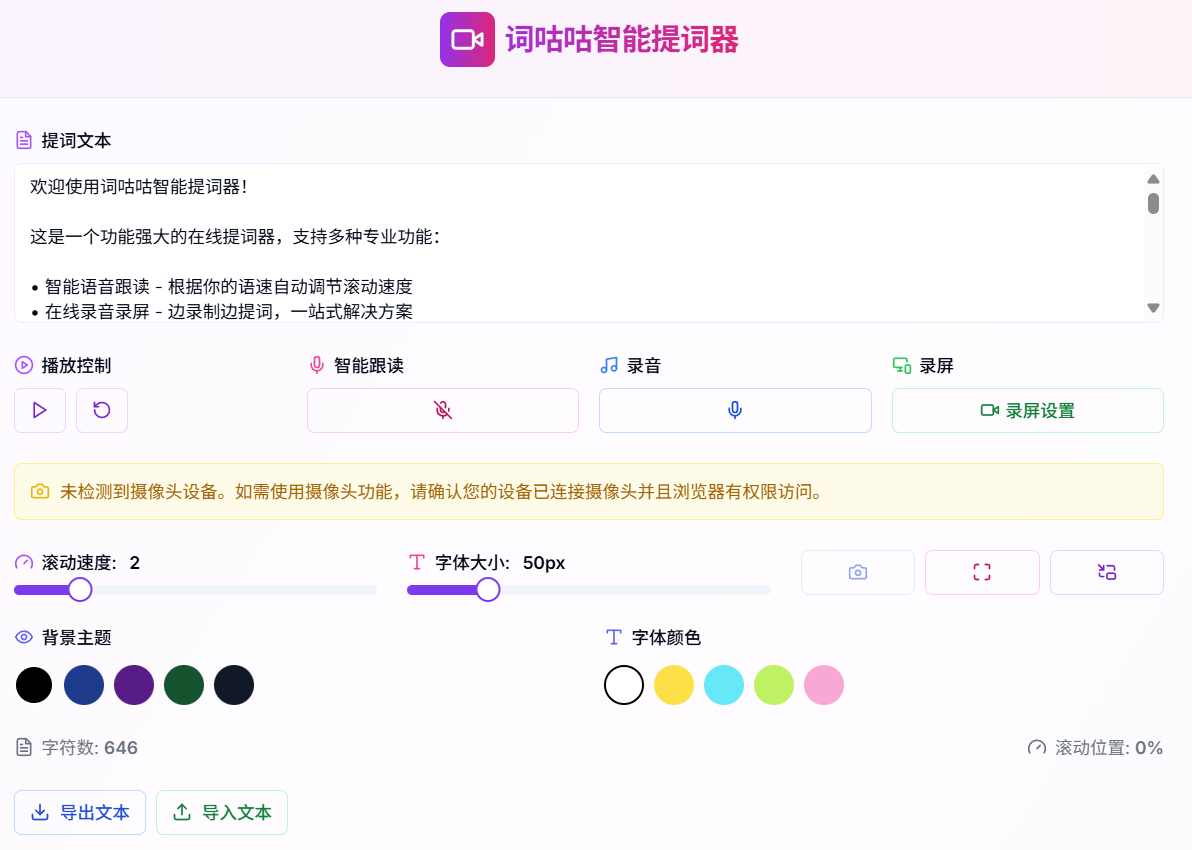Click the purple video camera app logo
This screenshot has width=1192, height=850.
[467, 40]
